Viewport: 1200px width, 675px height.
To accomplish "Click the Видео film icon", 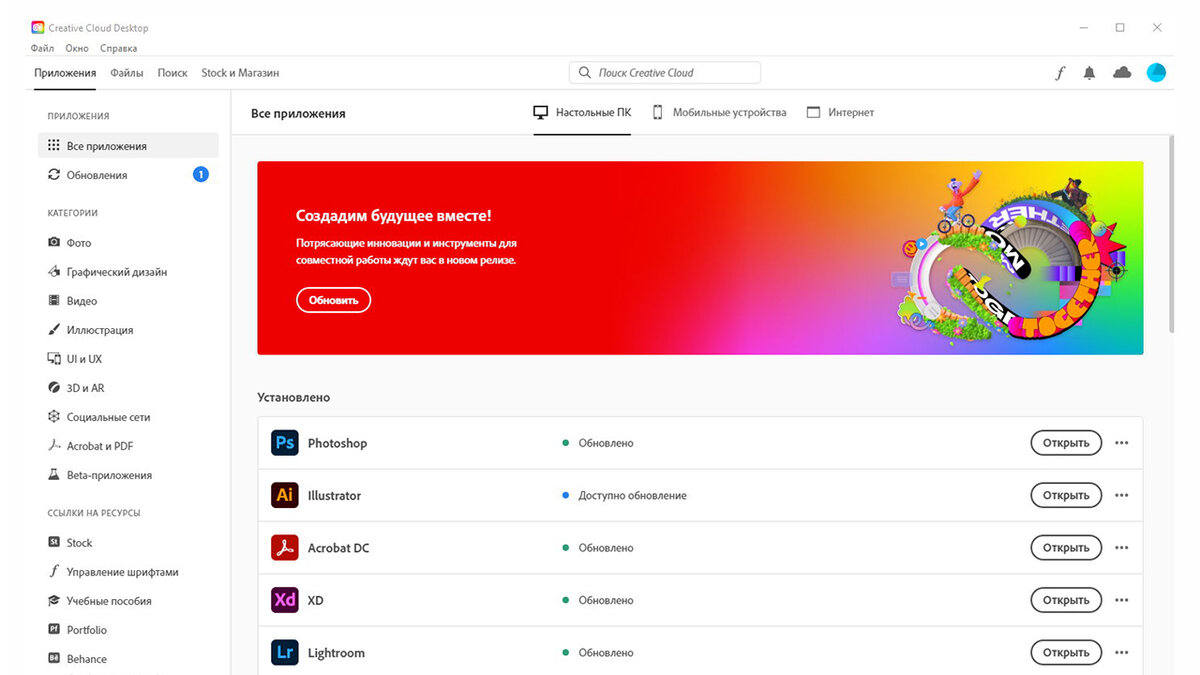I will 55,301.
